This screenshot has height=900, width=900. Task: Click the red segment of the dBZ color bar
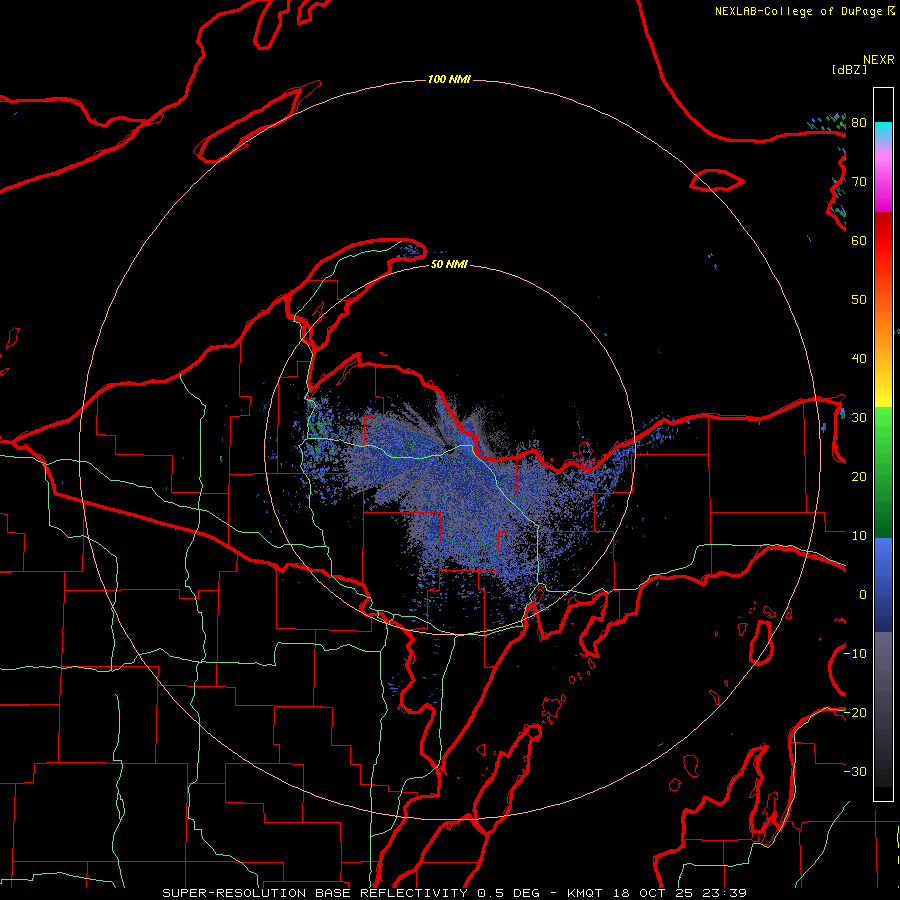(883, 241)
